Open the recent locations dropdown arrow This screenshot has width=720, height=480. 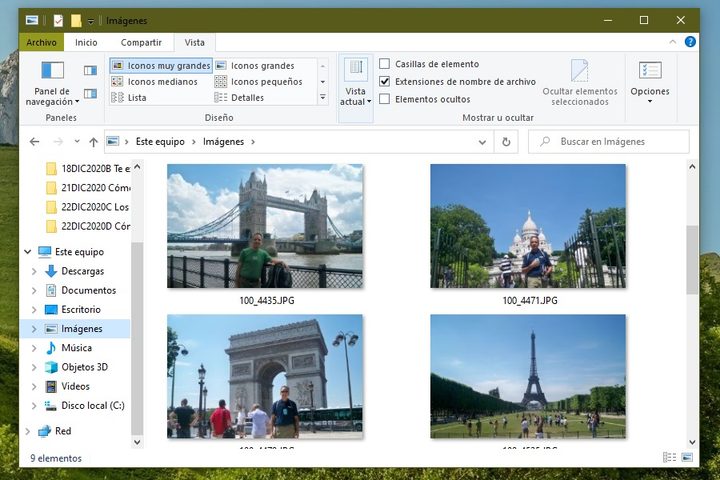[77, 141]
